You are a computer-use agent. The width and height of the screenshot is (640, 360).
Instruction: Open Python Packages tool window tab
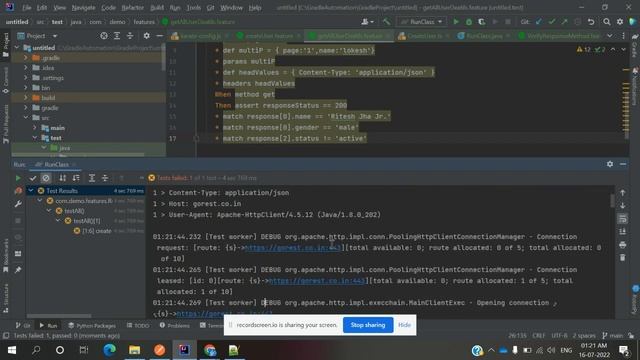(x=92, y=325)
